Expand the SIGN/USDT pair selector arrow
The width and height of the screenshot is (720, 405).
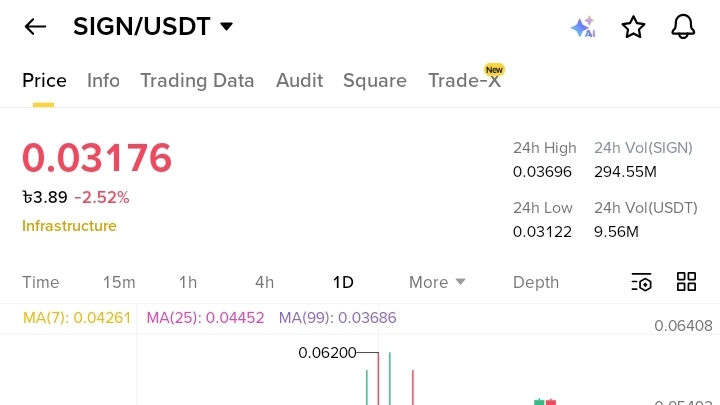(226, 27)
